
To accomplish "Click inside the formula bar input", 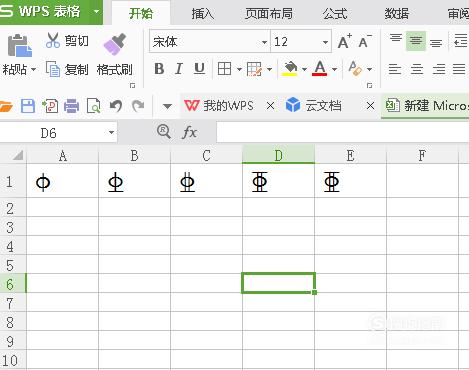I will tap(343, 132).
